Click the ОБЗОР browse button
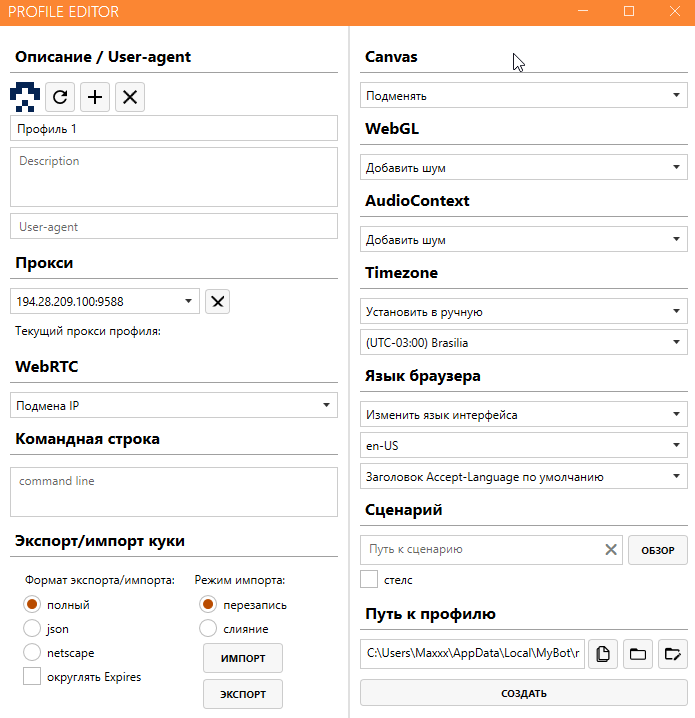Image resolution: width=695 pixels, height=718 pixels. point(658,550)
